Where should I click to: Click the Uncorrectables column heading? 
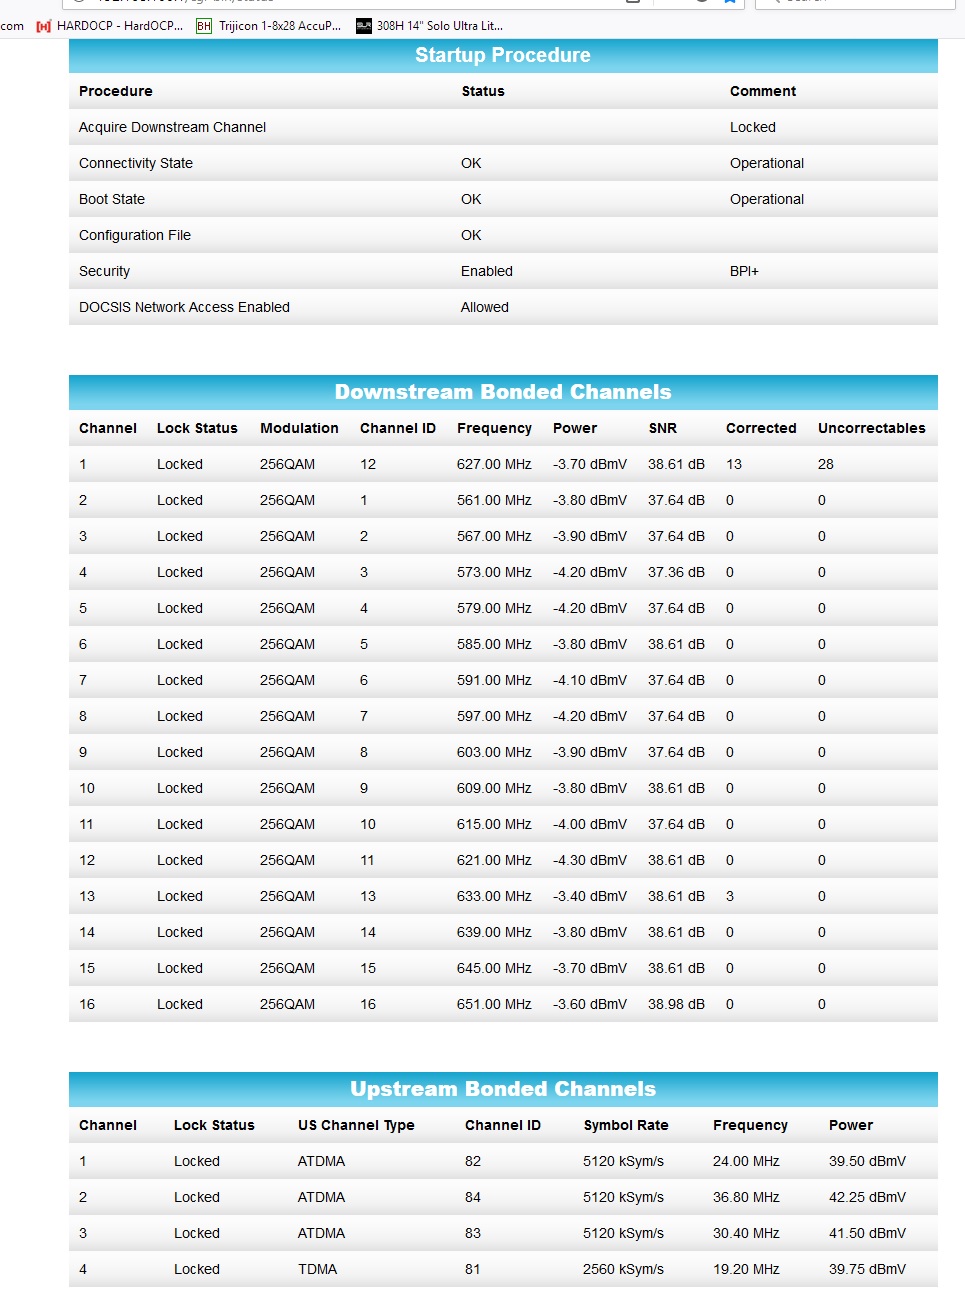point(871,428)
